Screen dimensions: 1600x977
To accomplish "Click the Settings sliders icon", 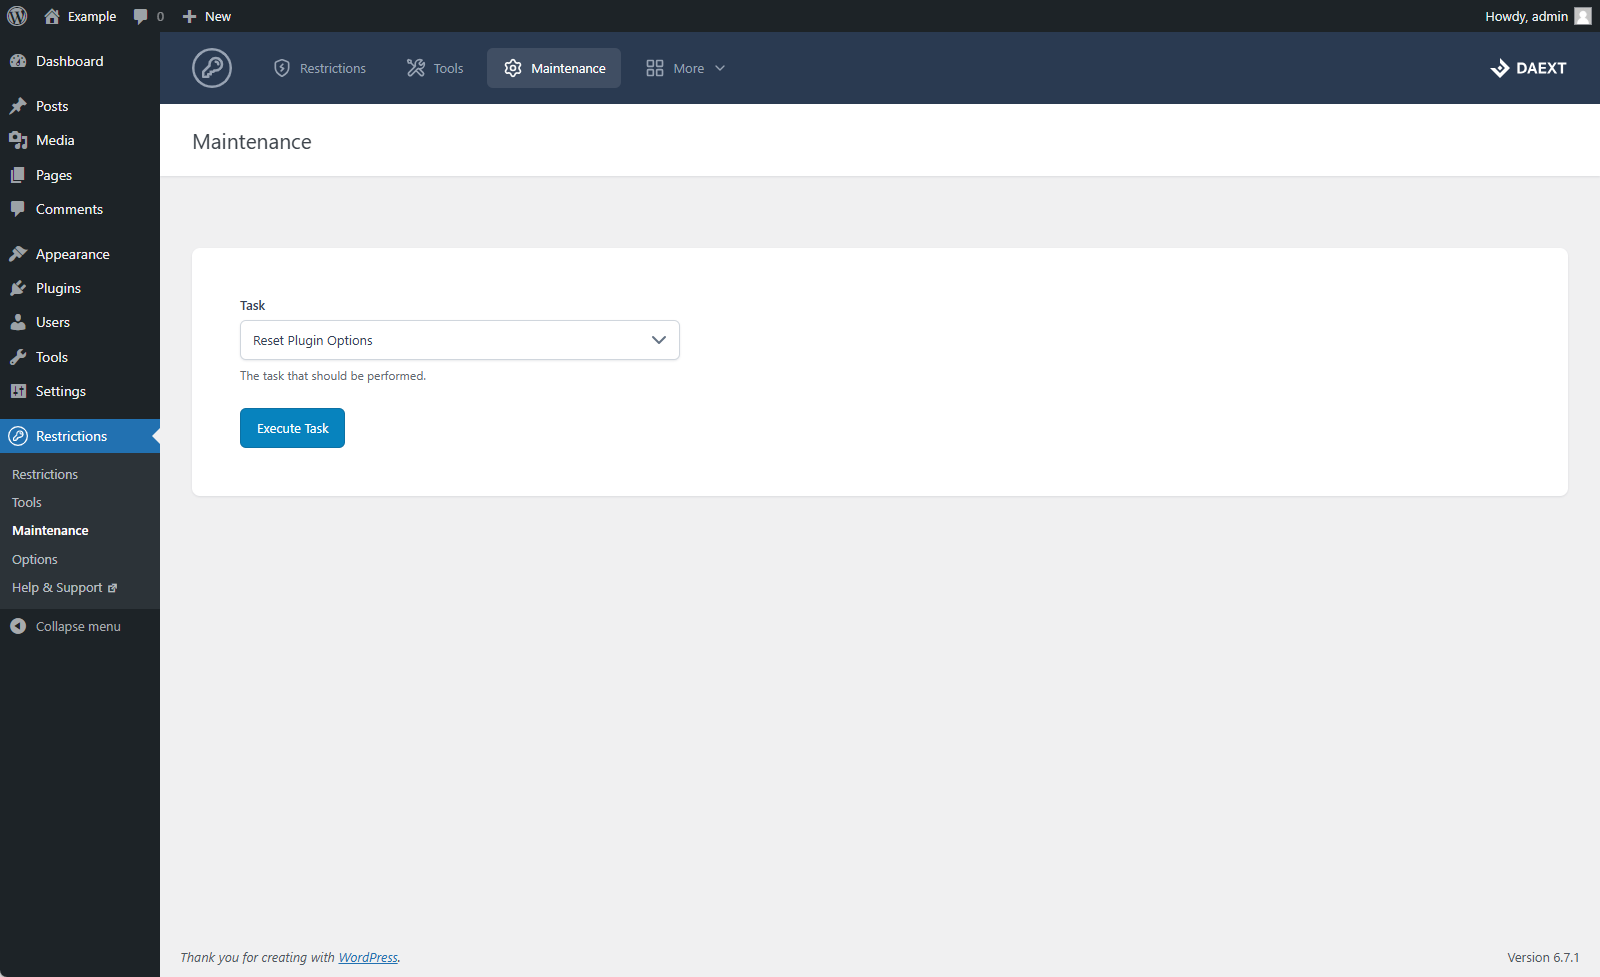I will click(18, 391).
